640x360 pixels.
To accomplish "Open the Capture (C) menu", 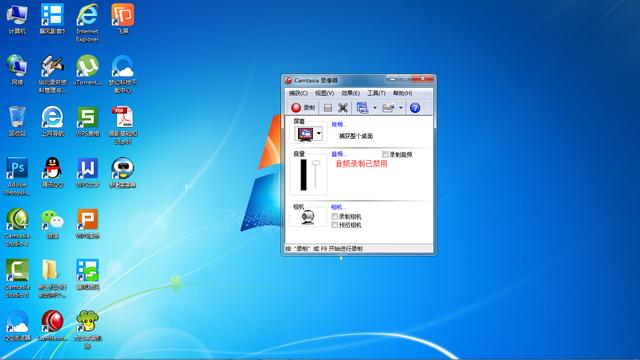I will click(298, 93).
